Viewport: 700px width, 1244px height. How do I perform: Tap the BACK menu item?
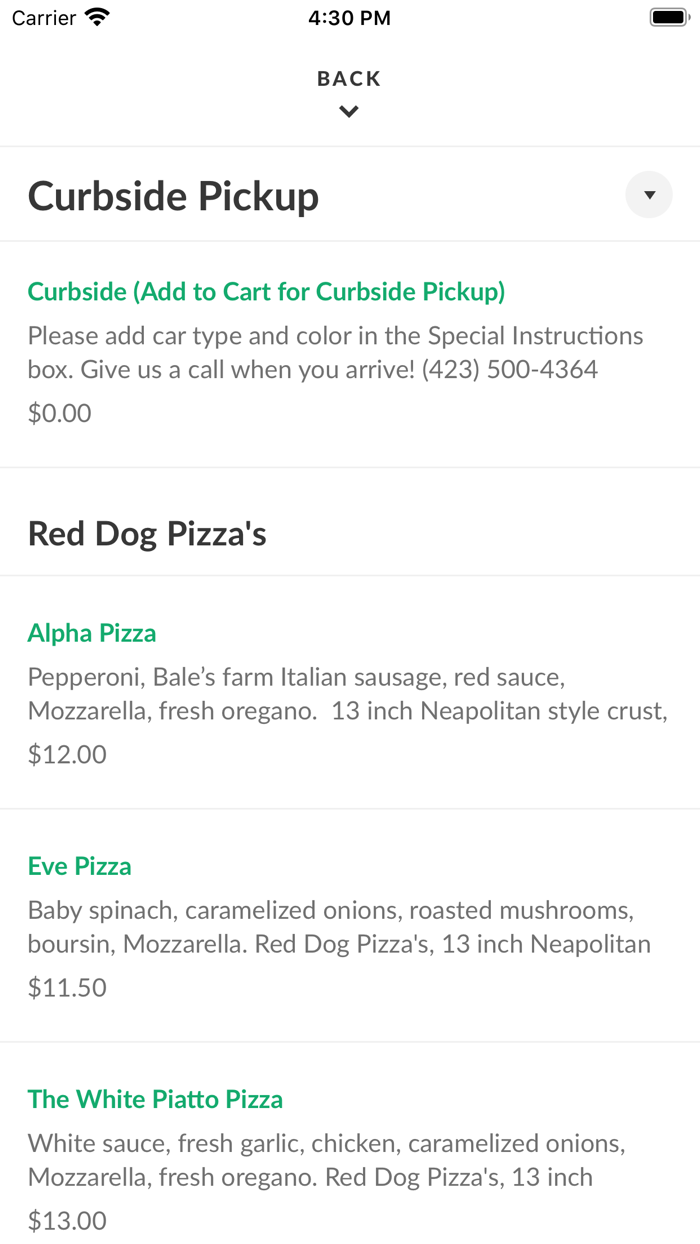coord(348,78)
